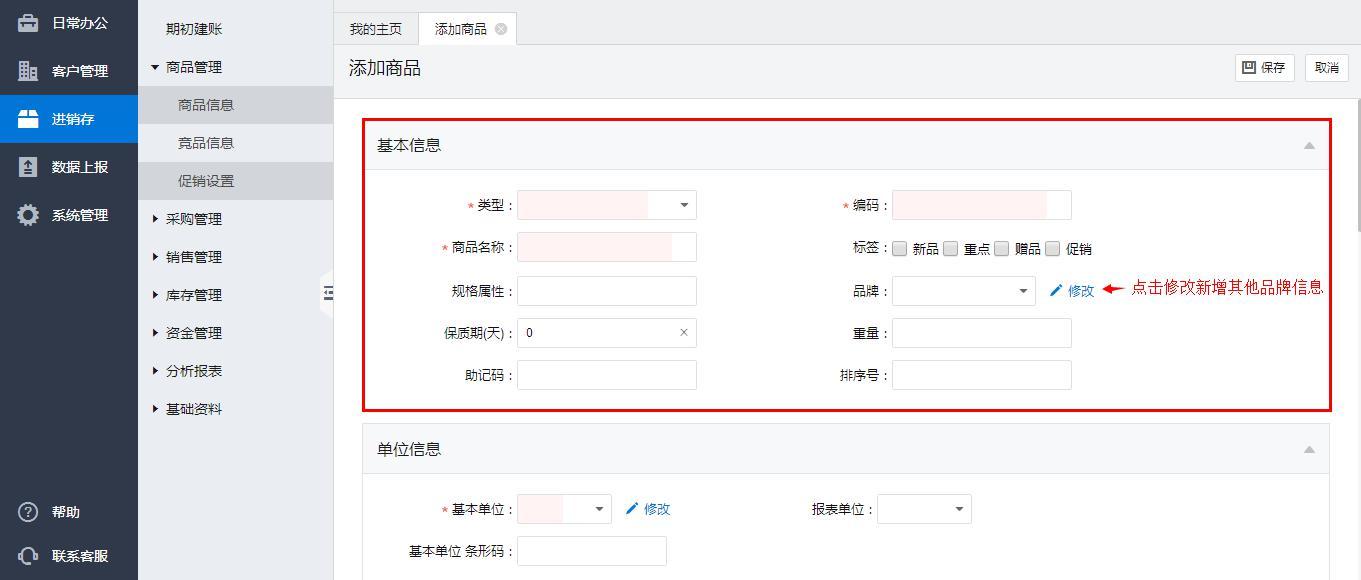1361x580 pixels.
Task: Open 客户管理 building icon in sidebar
Action: click(28, 71)
